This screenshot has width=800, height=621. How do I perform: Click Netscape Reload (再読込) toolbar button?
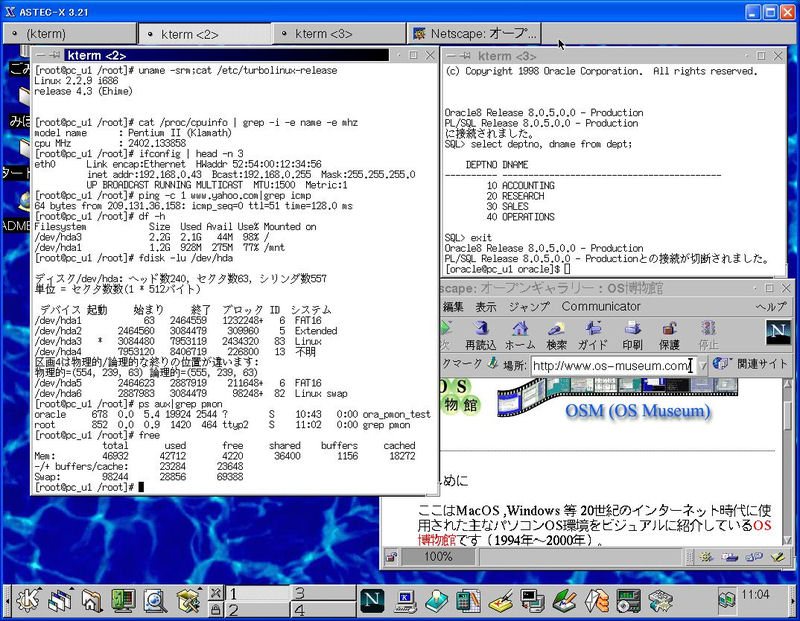(x=481, y=336)
